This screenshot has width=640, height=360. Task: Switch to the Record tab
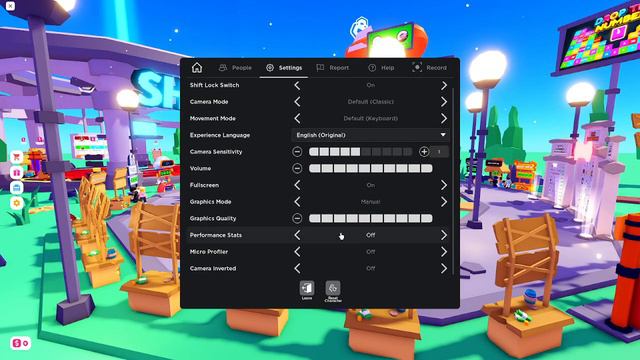pyautogui.click(x=429, y=68)
